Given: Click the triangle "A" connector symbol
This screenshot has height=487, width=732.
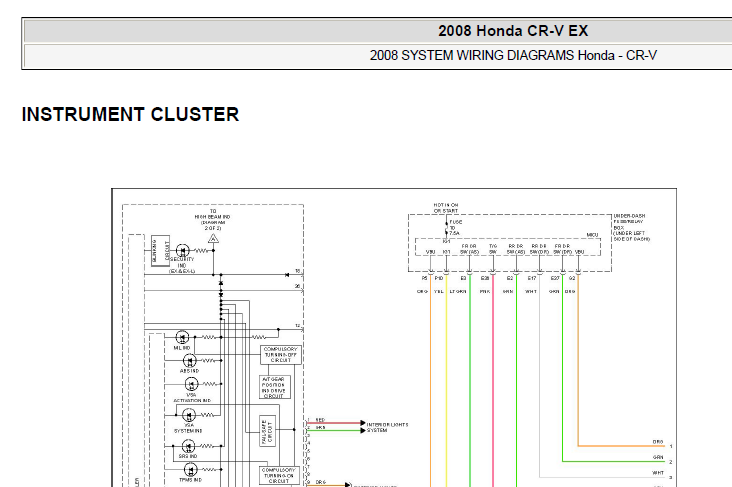Looking at the screenshot, I should [213, 239].
